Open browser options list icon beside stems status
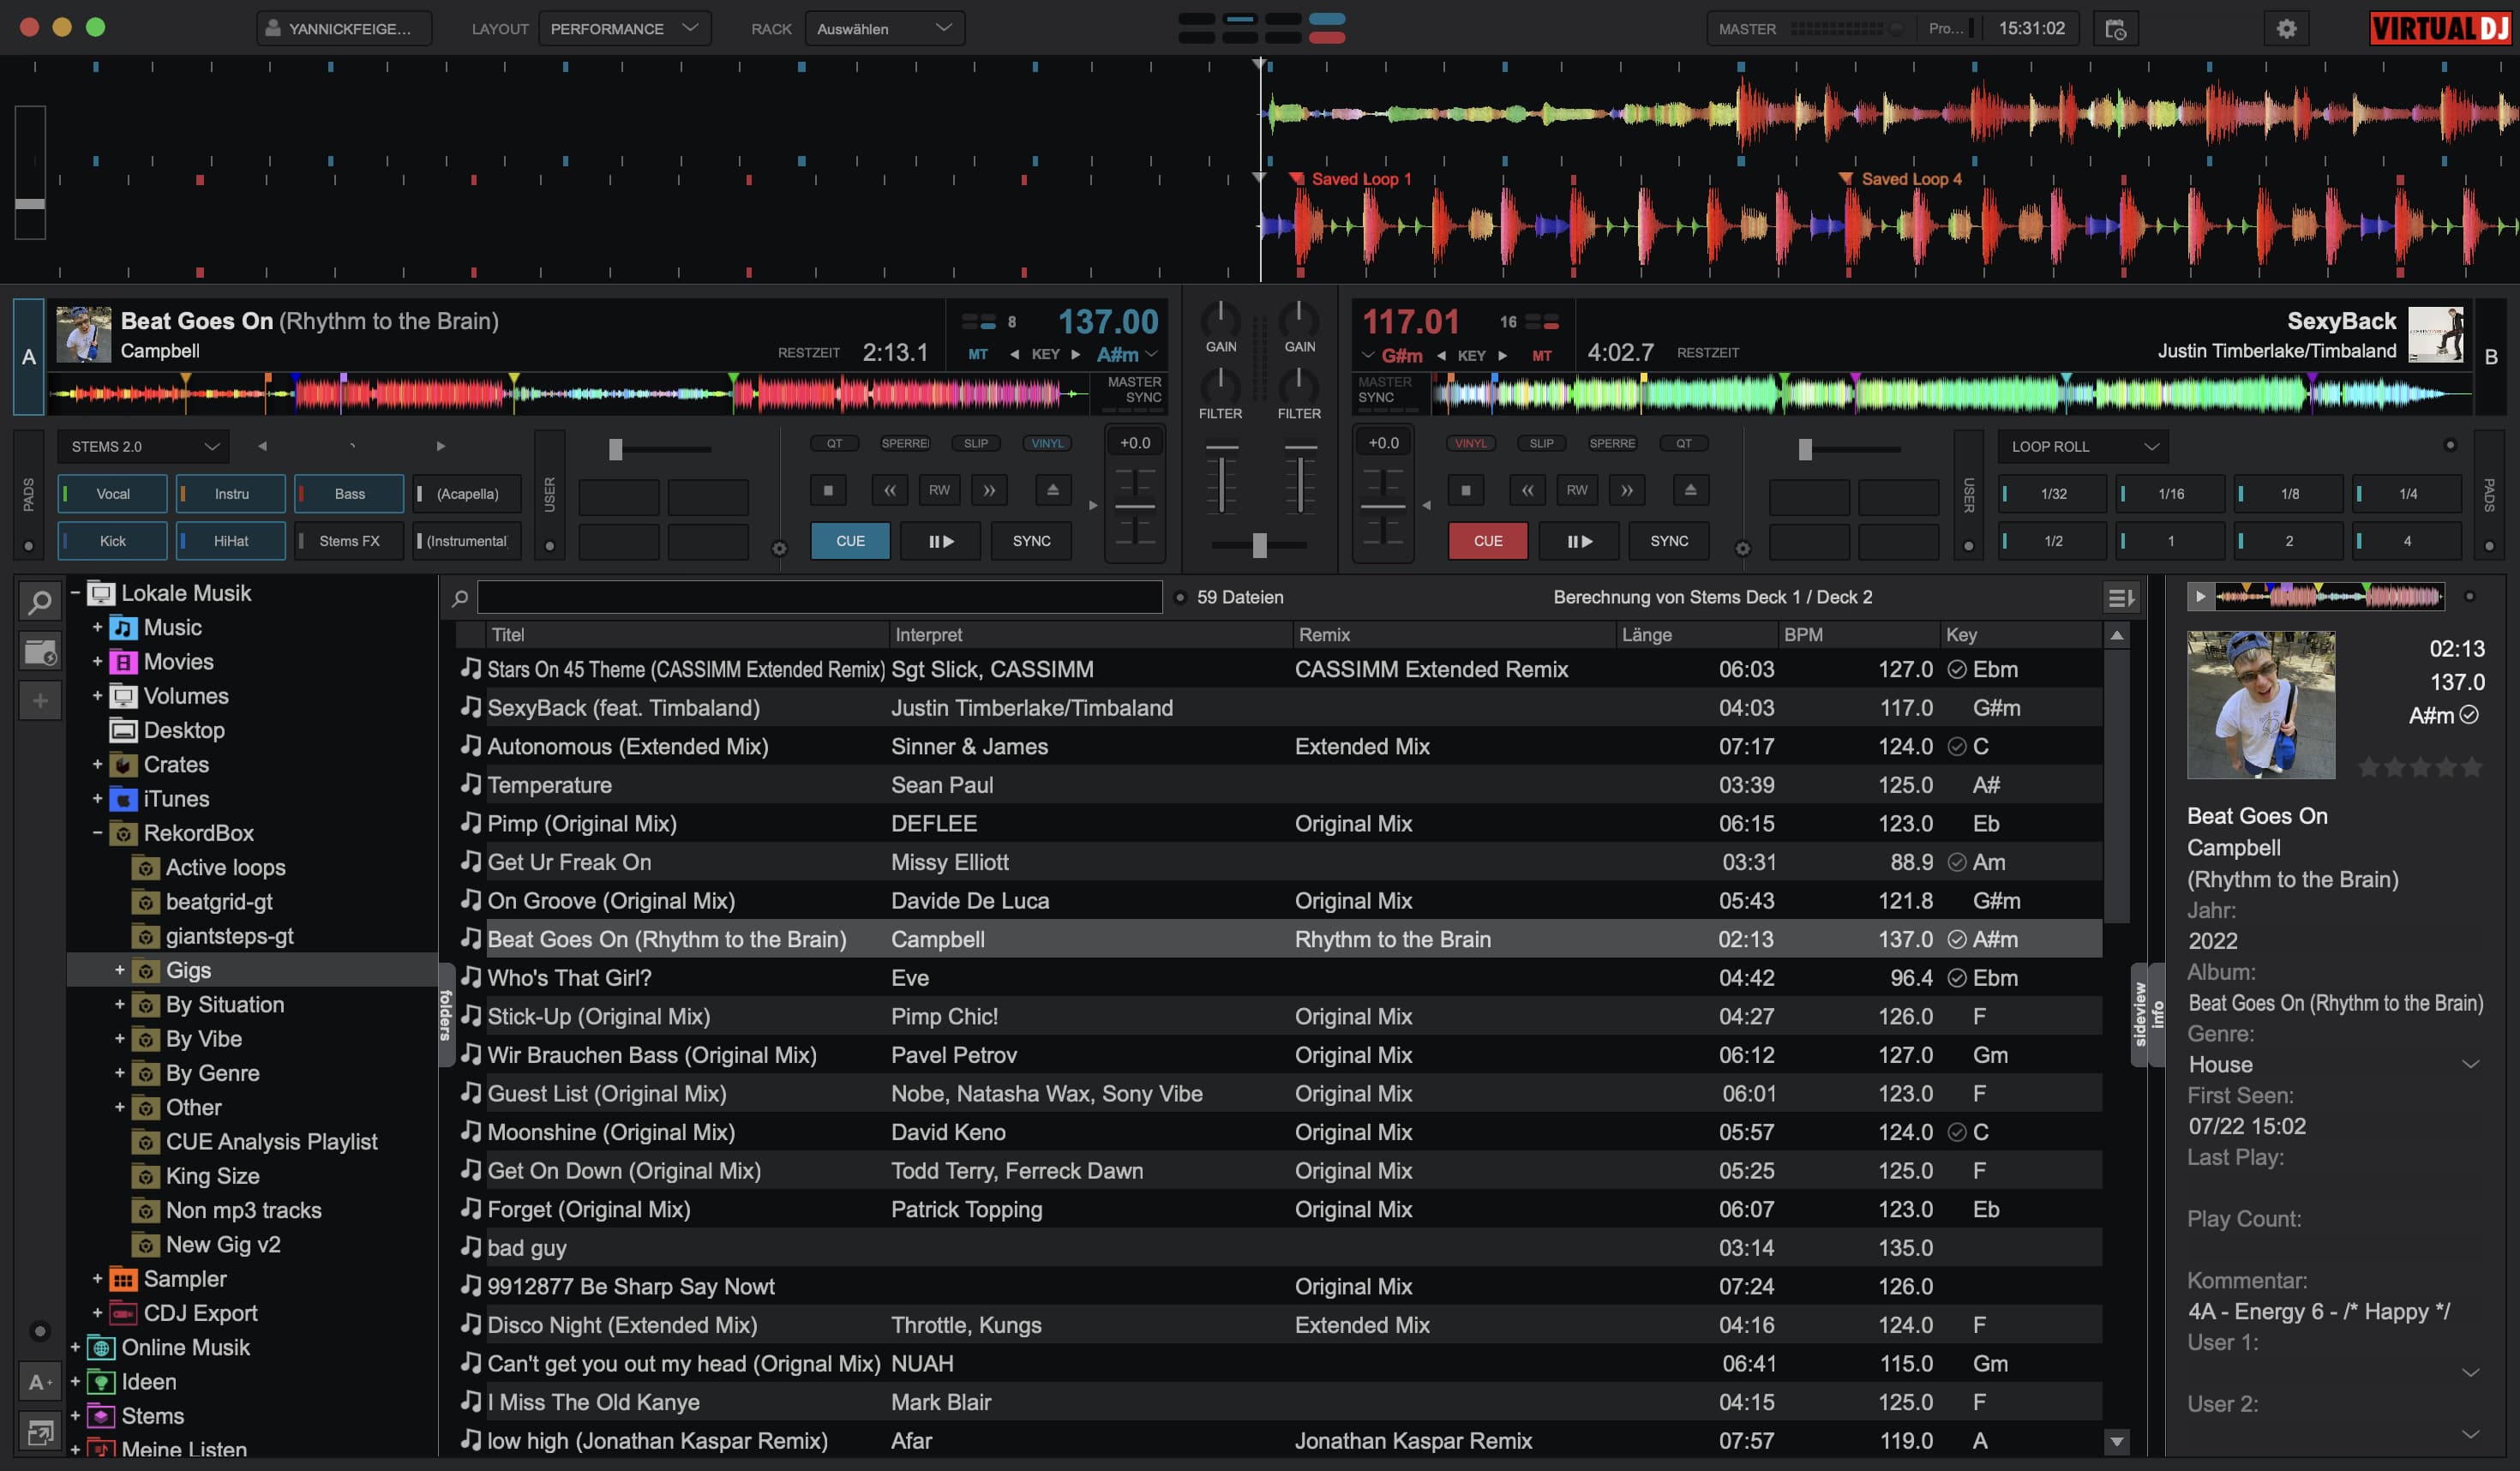 [x=2120, y=598]
